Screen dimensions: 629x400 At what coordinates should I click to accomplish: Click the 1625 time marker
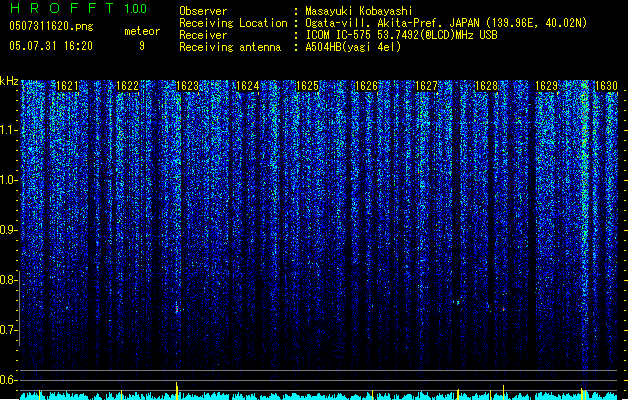[x=307, y=86]
